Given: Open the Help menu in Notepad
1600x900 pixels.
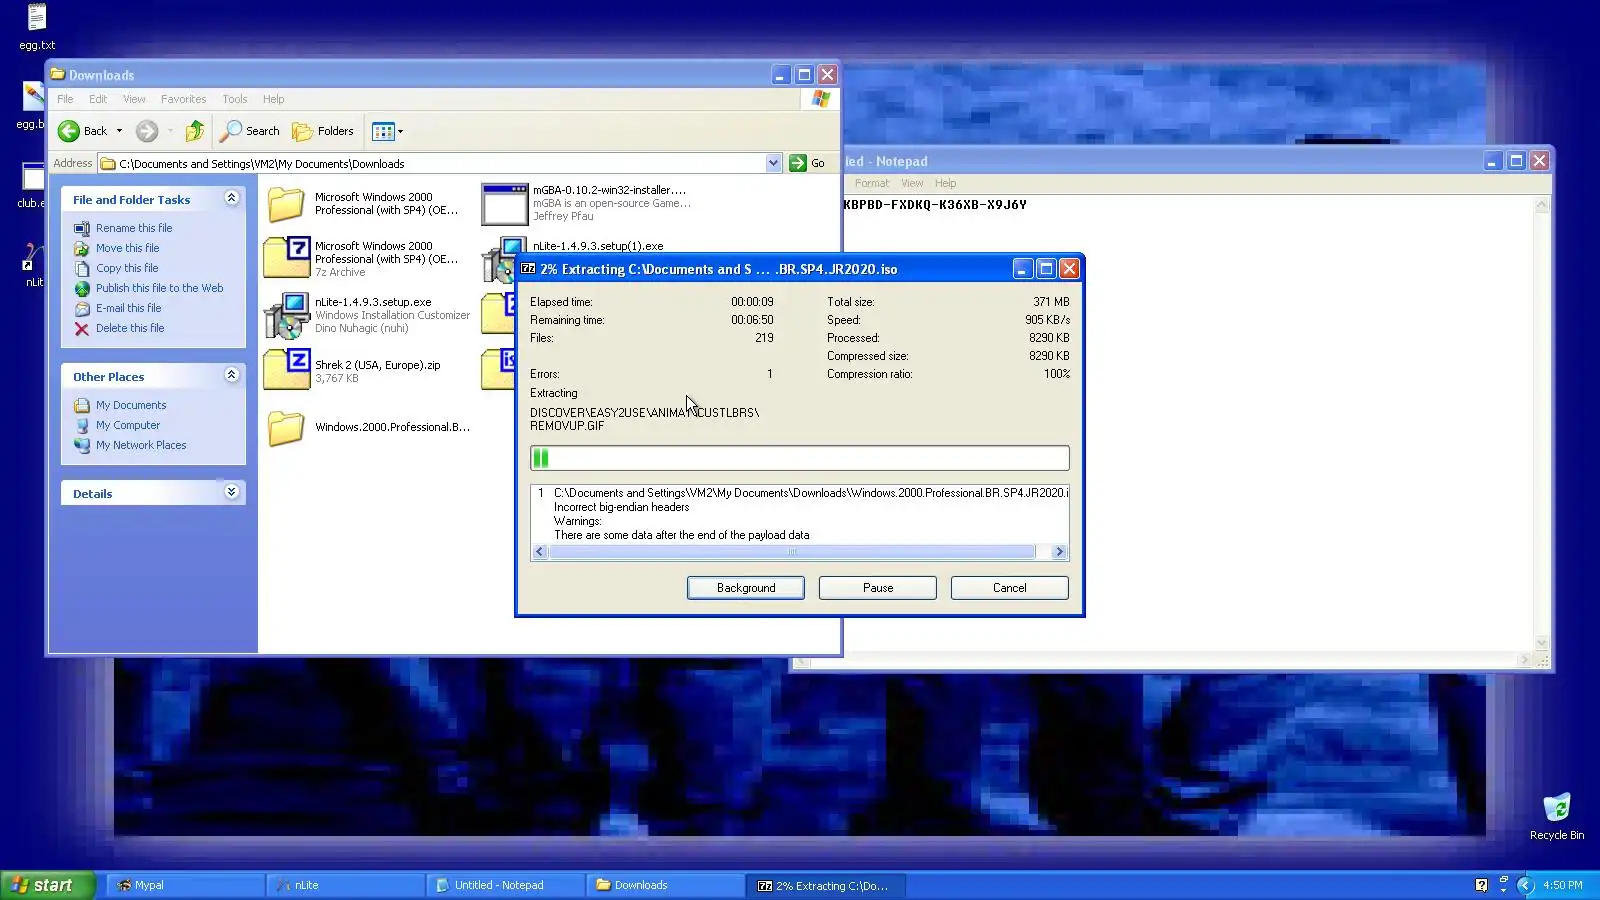Looking at the screenshot, I should coord(946,183).
